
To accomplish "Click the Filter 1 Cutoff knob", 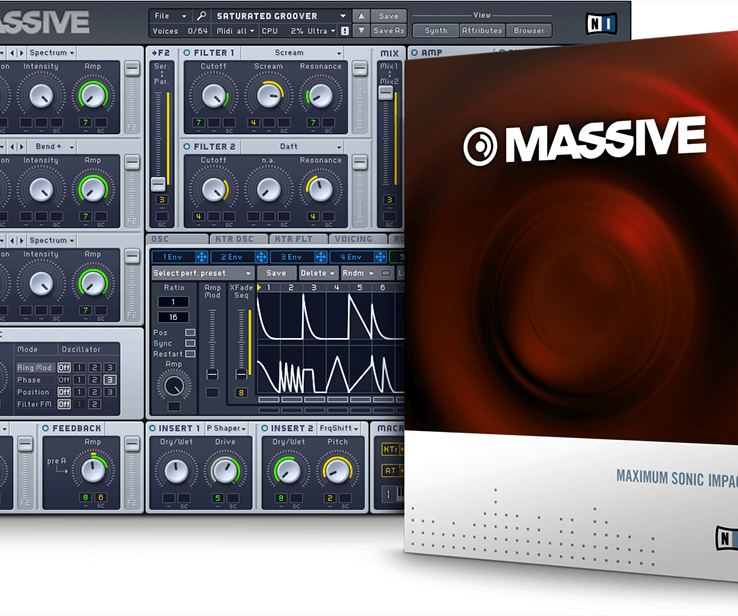I will [x=213, y=96].
